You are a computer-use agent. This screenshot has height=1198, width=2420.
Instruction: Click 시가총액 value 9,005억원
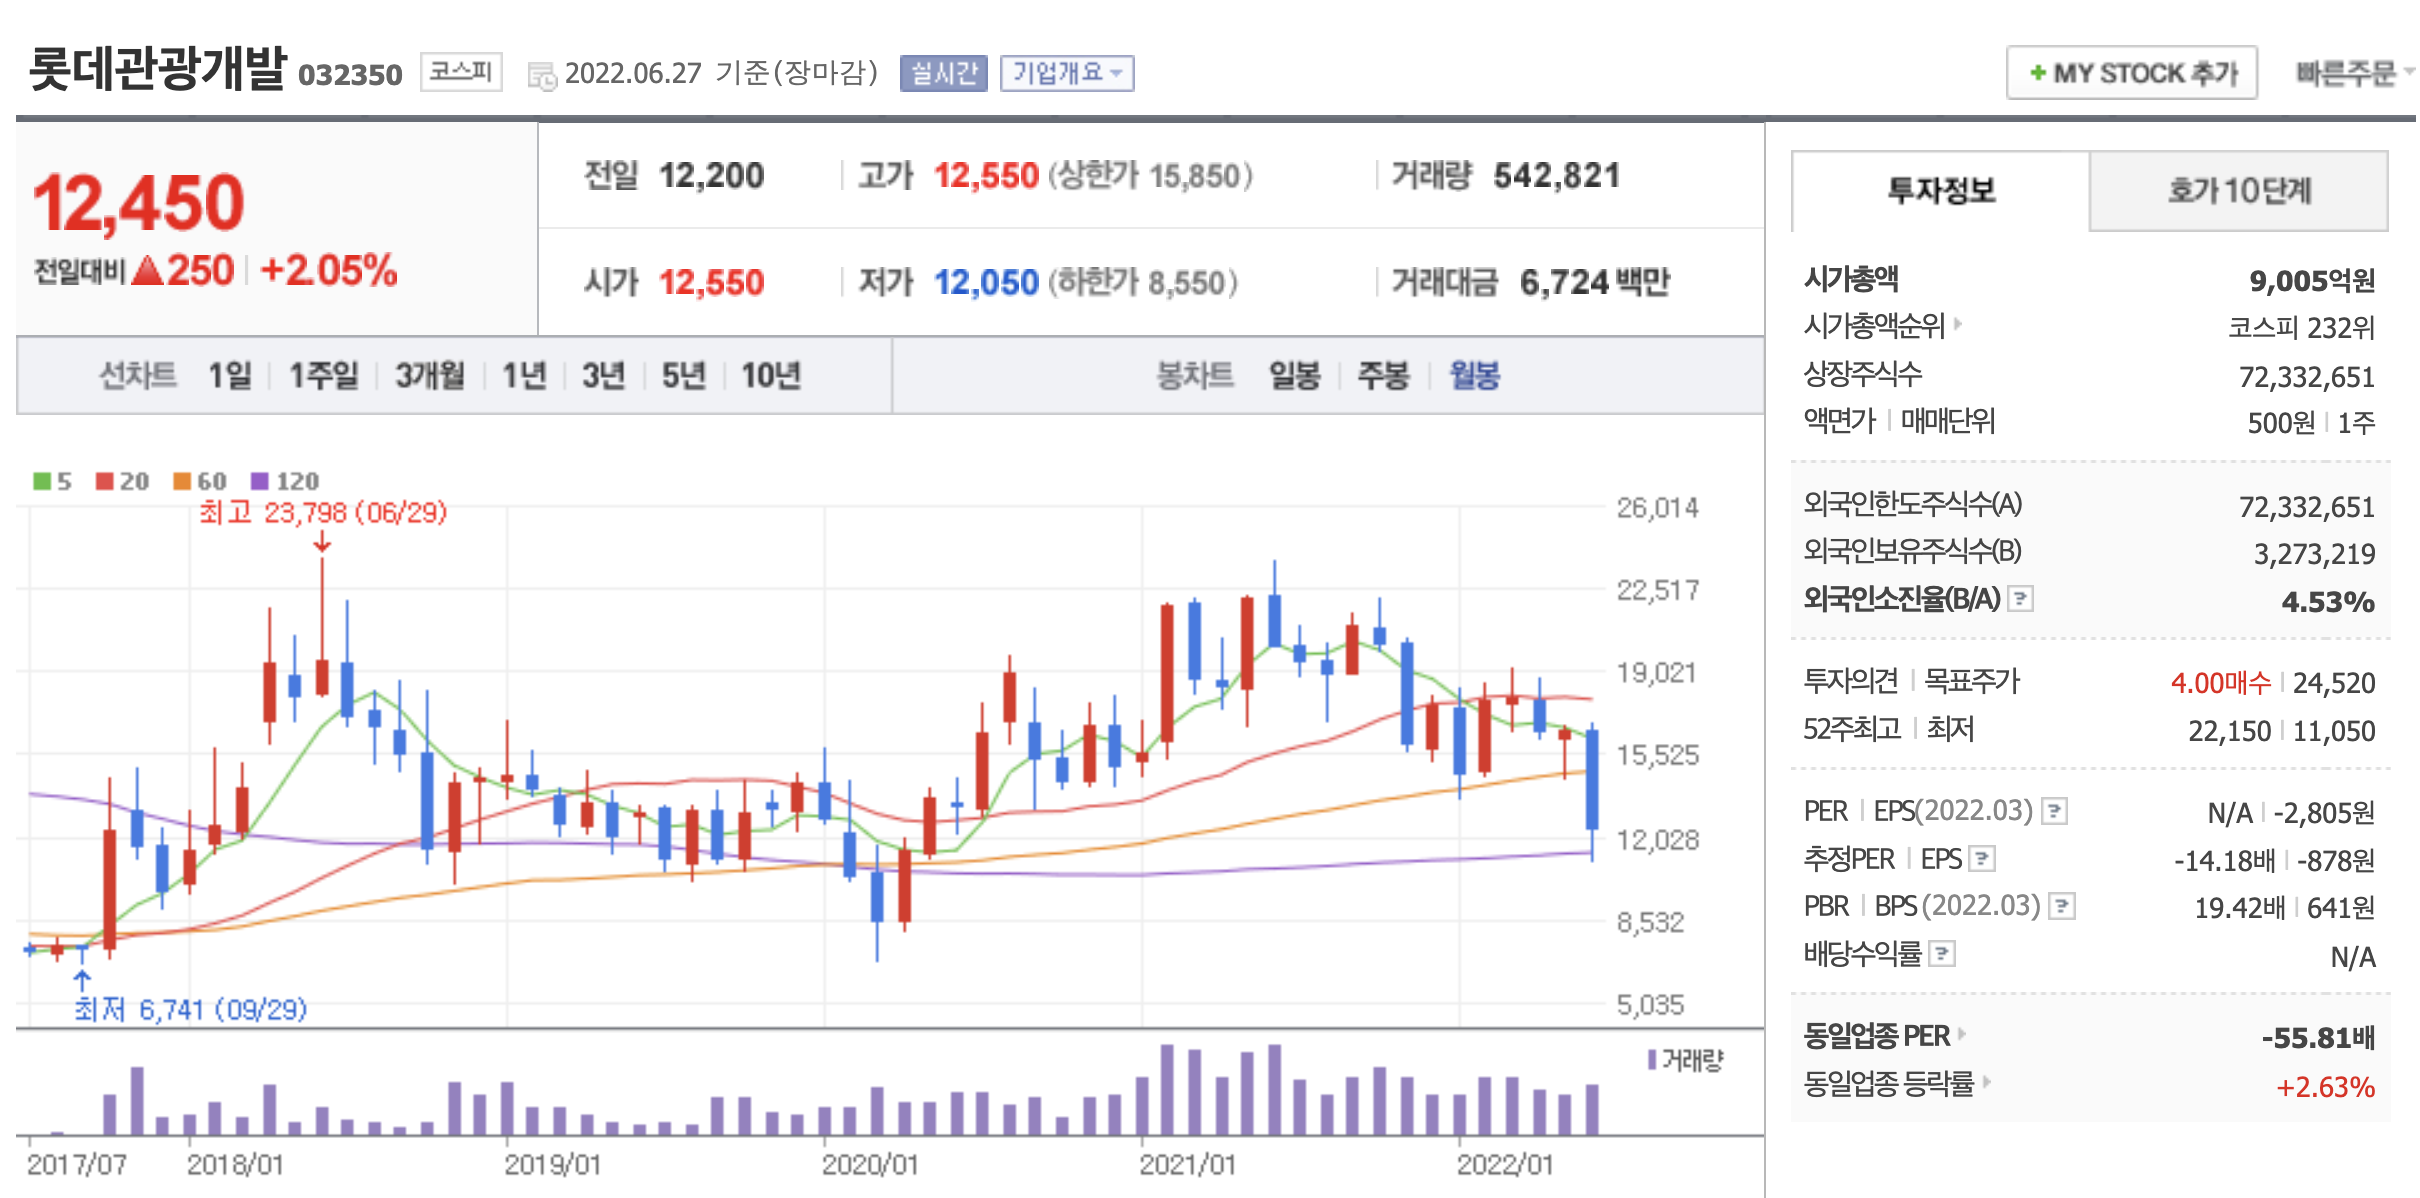click(2312, 281)
